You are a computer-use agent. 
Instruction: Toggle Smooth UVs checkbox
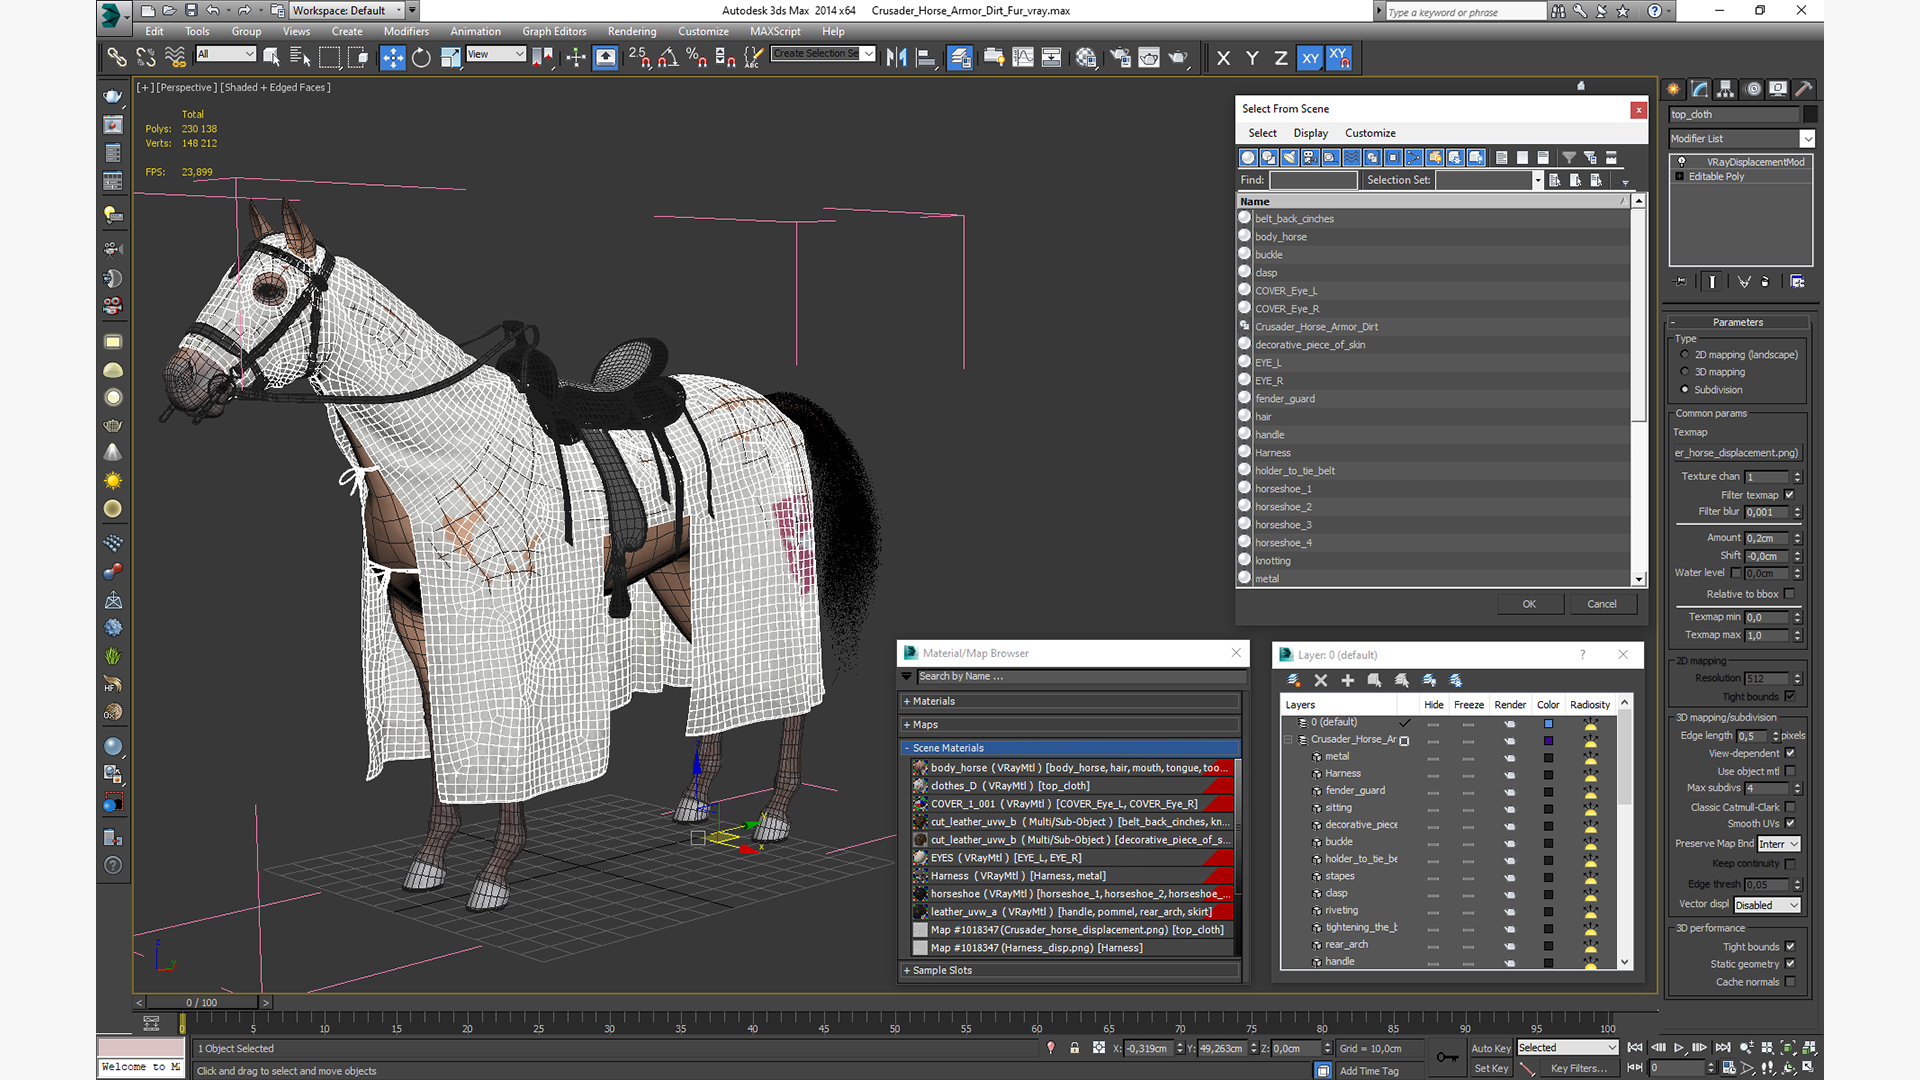click(x=1790, y=824)
